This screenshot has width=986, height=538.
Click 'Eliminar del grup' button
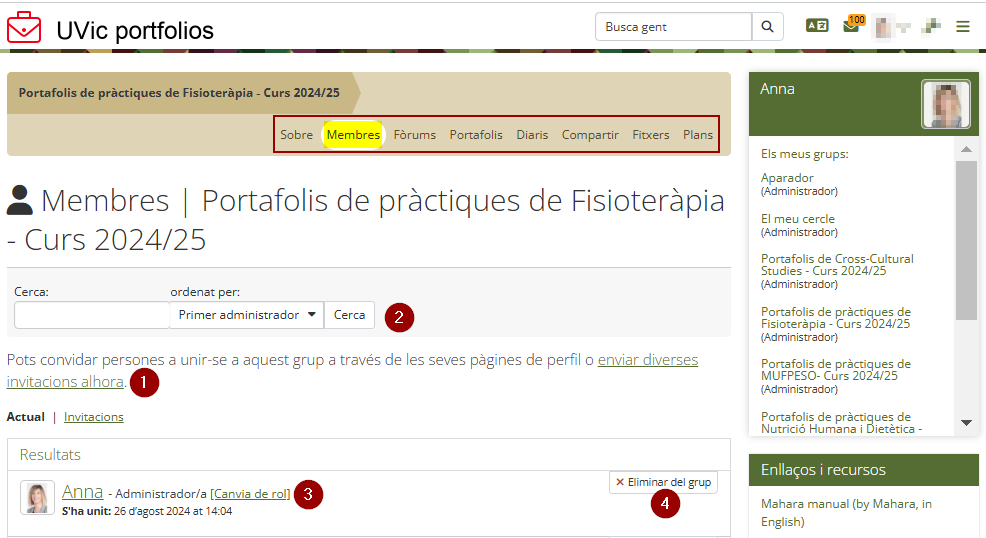pos(663,482)
